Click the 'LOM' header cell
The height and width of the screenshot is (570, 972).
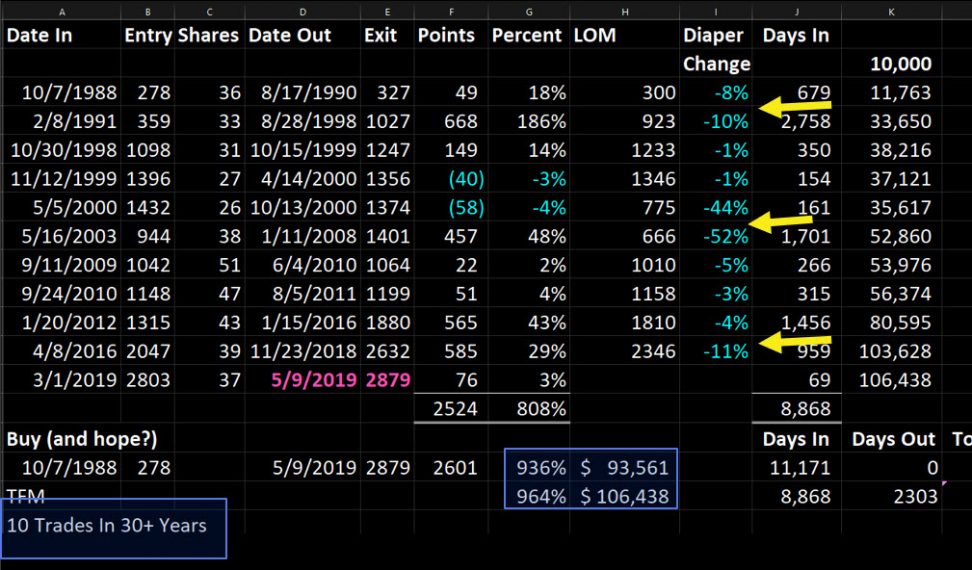click(x=624, y=35)
